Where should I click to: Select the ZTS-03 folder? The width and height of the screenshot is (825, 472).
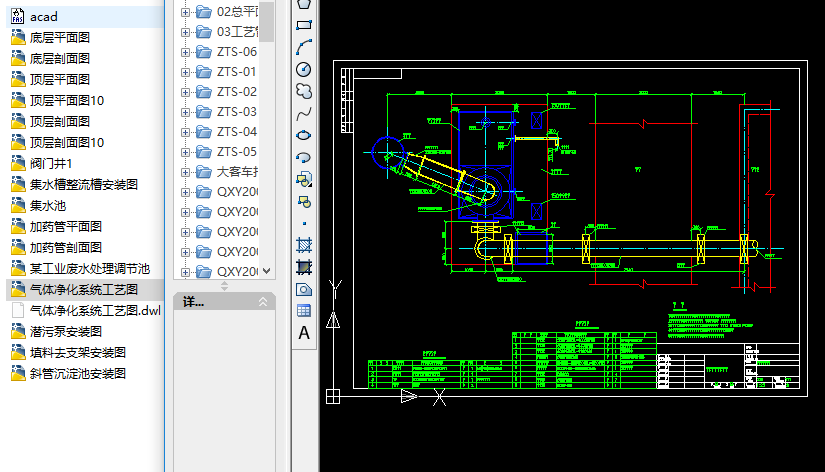coord(237,112)
